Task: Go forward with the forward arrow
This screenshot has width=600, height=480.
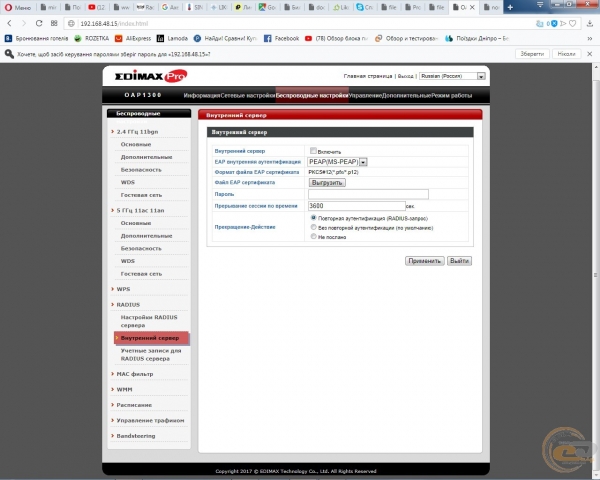Action: [24, 23]
